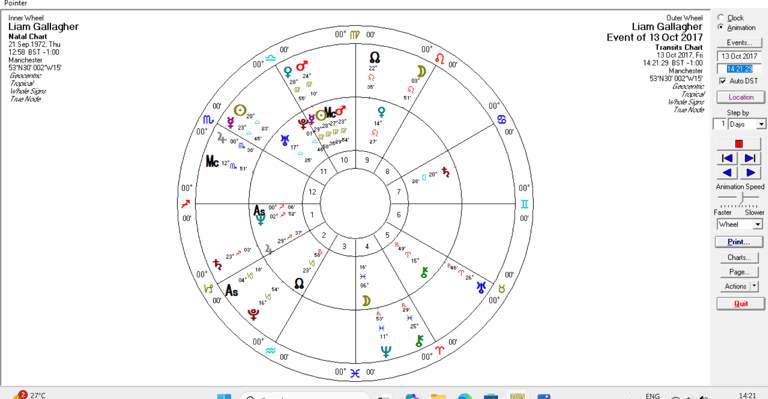Click the Leo sign glyph on the rim
768x399 pixels.
440,59
